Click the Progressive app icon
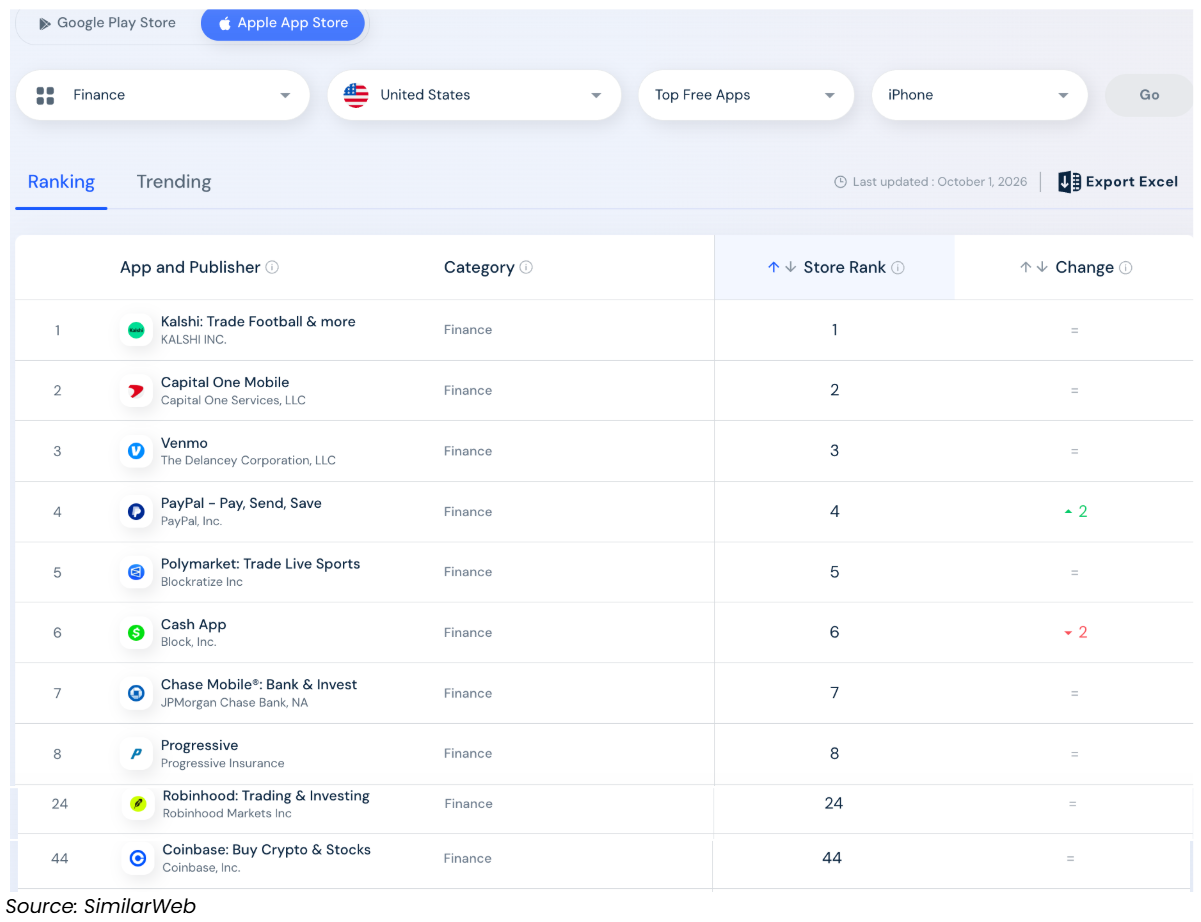The width and height of the screenshot is (1201, 922). [136, 754]
